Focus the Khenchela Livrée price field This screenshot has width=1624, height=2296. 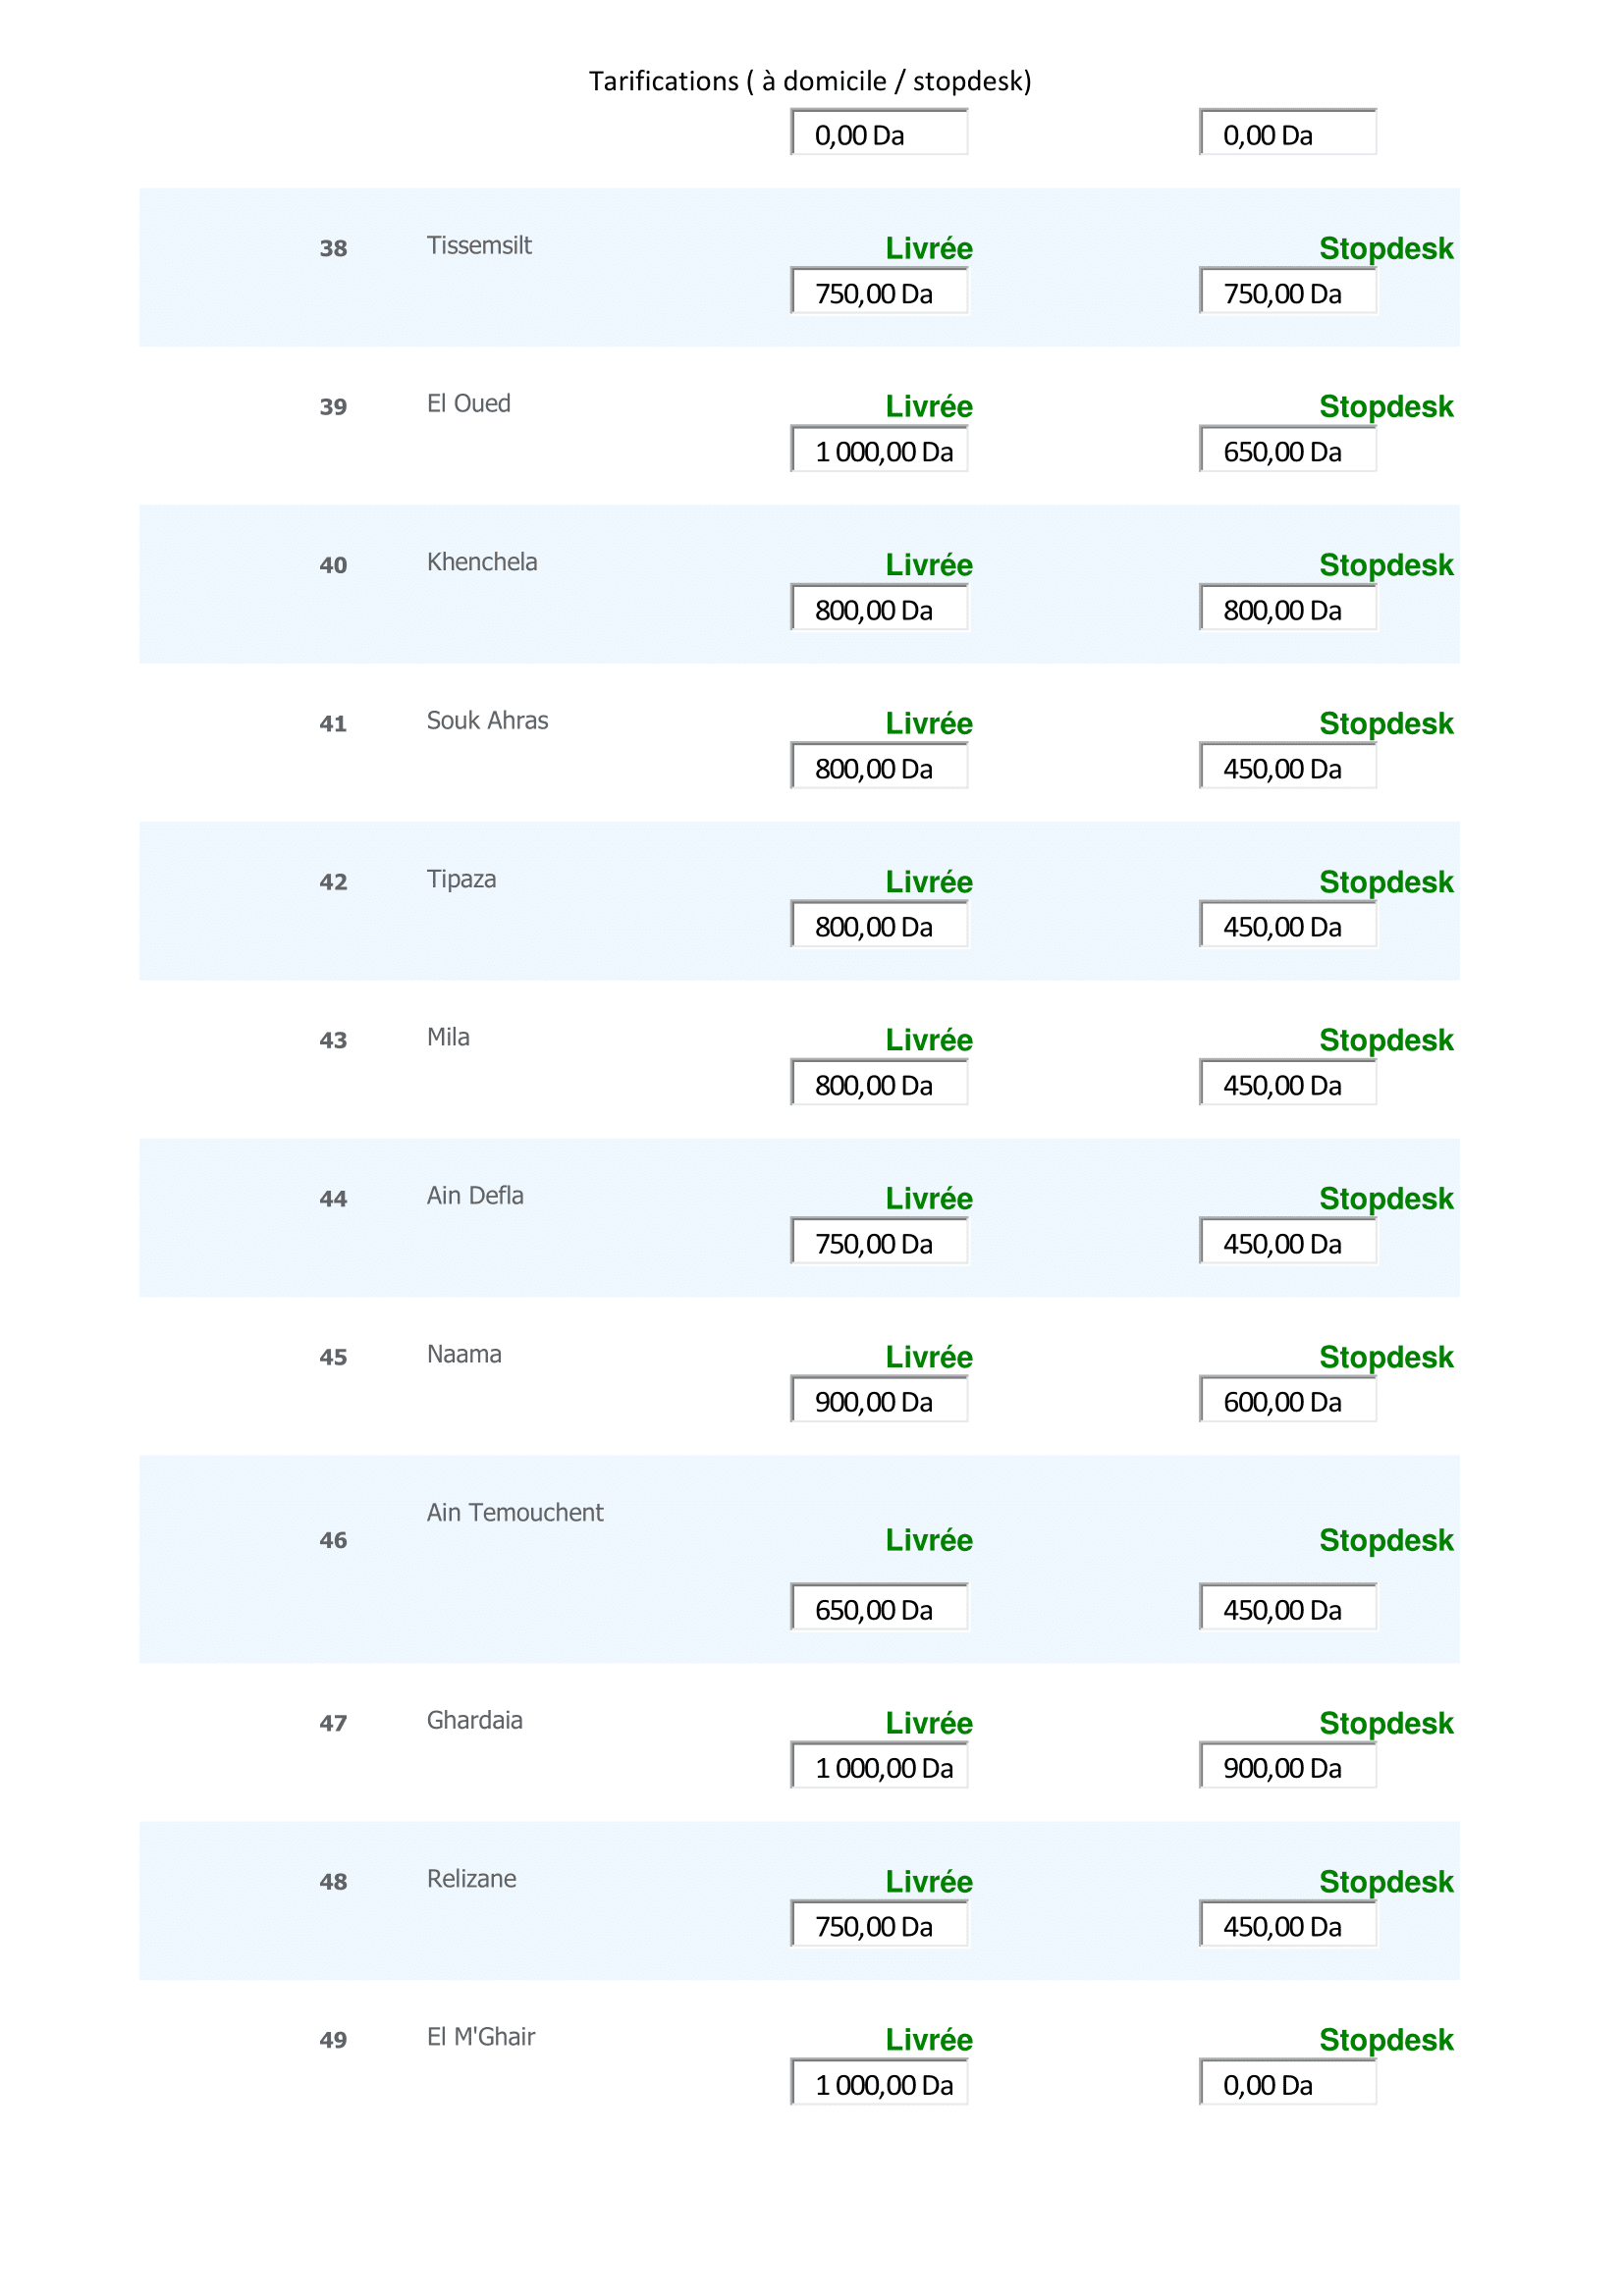tap(879, 609)
